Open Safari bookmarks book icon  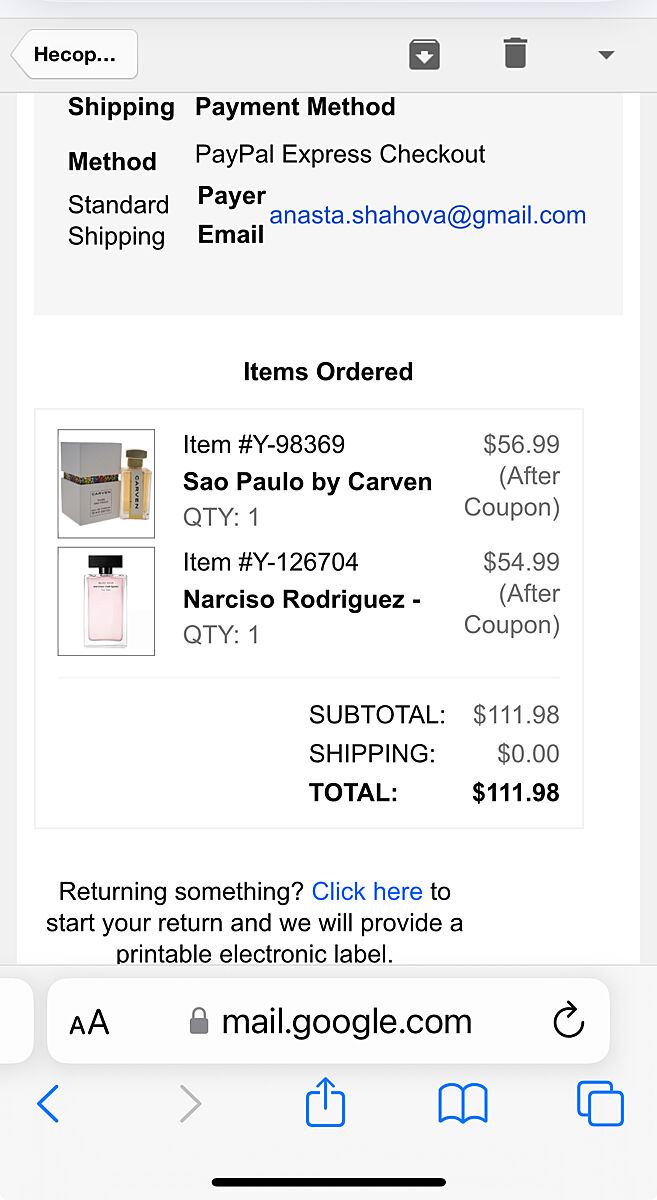click(x=463, y=1104)
